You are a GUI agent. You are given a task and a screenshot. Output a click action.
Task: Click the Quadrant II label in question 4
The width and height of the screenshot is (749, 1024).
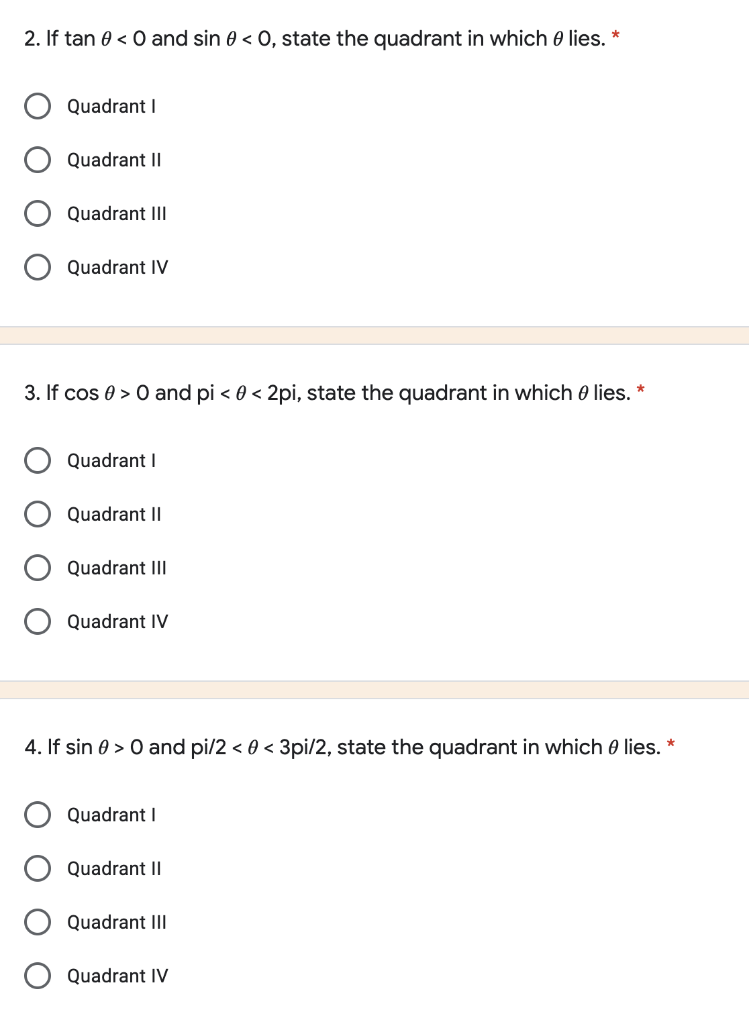pos(114,868)
